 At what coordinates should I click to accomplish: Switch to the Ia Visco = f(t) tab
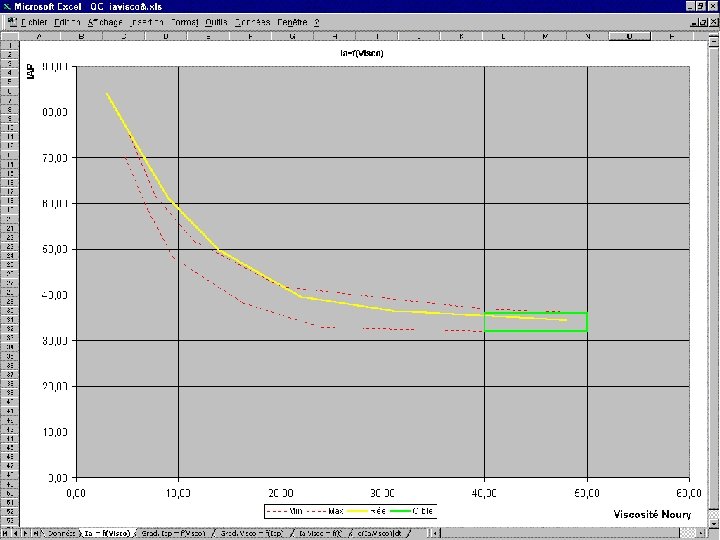pos(321,534)
